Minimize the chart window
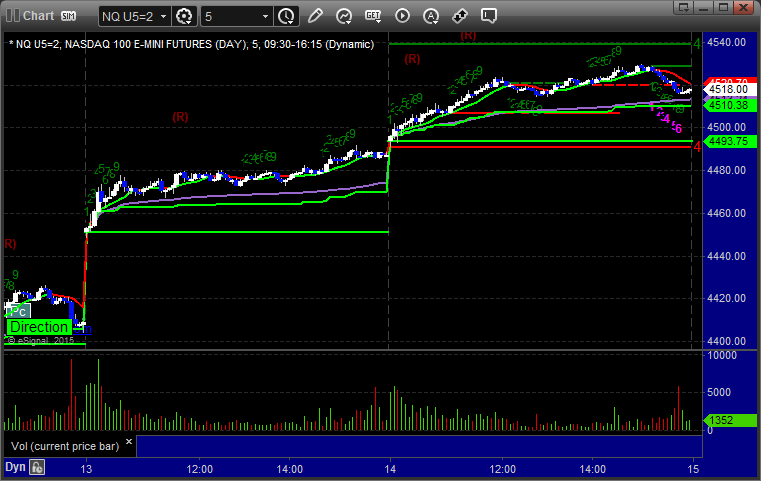761x481 pixels. tap(704, 7)
